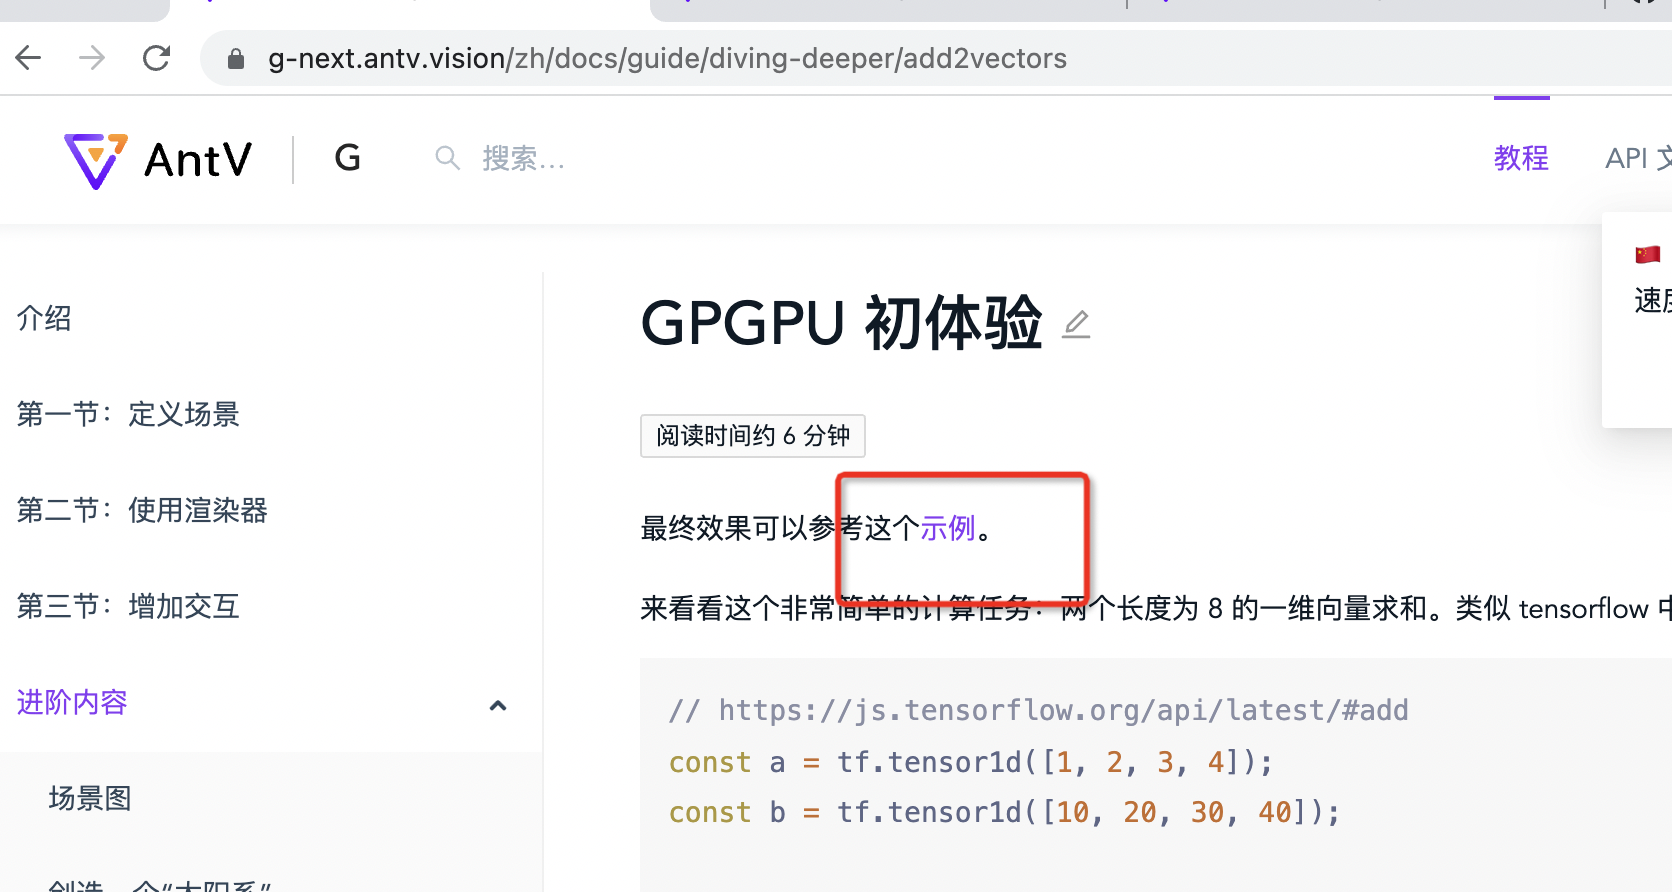This screenshot has height=892, width=1672.
Task: Open the 示例 link
Action: pos(948,527)
